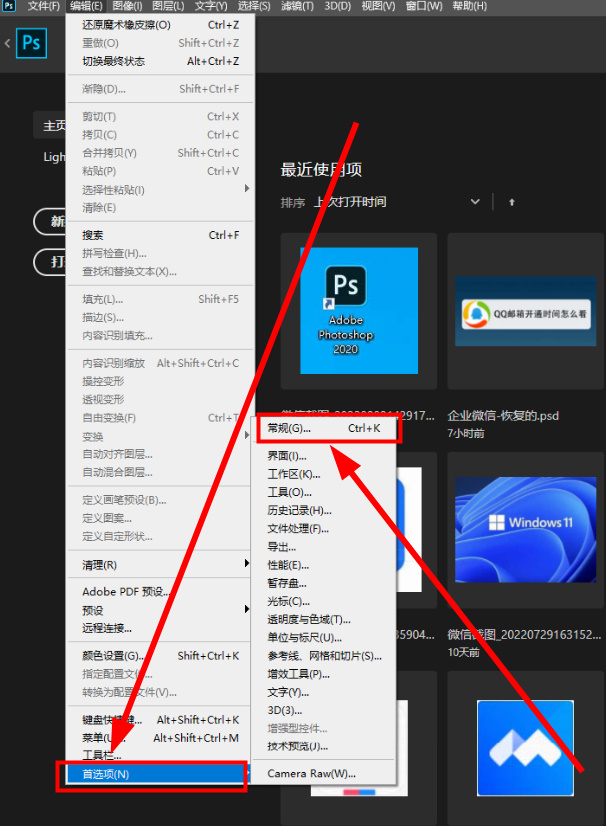The width and height of the screenshot is (606, 826).
Task: Choose 文件处理(F) preferences entry
Action: pos(325,528)
